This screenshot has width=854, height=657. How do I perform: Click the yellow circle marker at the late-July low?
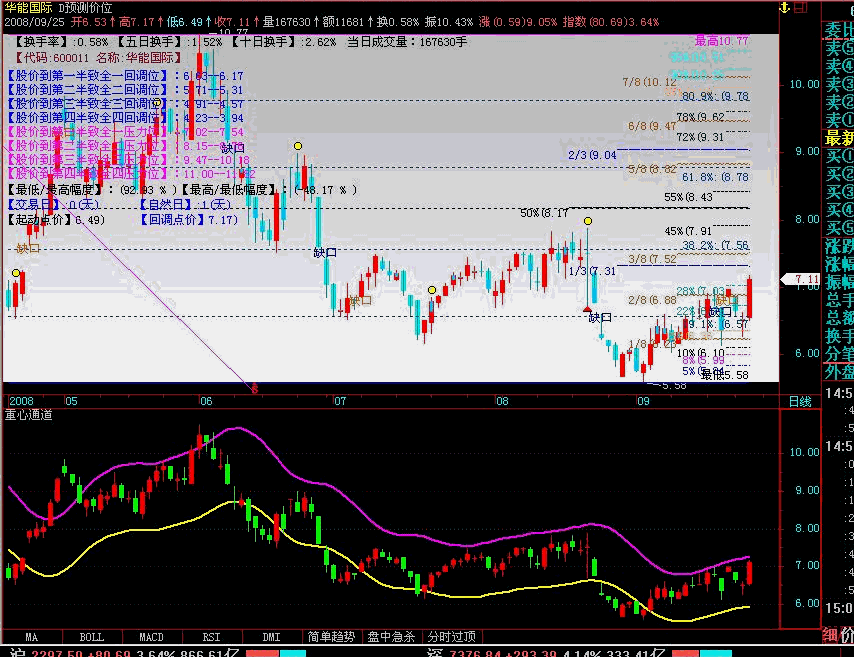tap(432, 290)
